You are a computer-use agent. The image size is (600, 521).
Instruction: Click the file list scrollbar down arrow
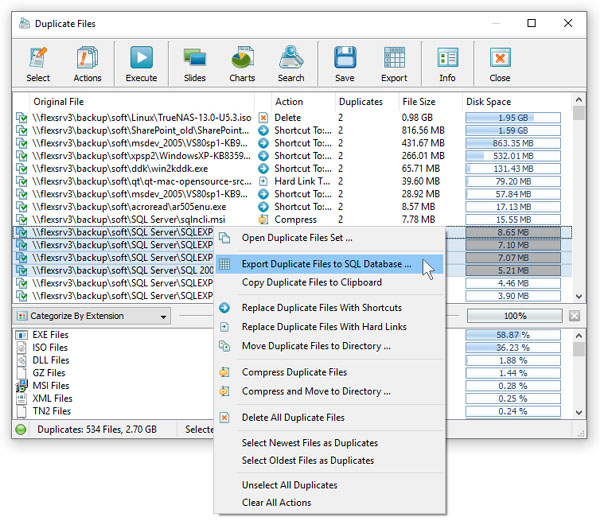pos(579,296)
